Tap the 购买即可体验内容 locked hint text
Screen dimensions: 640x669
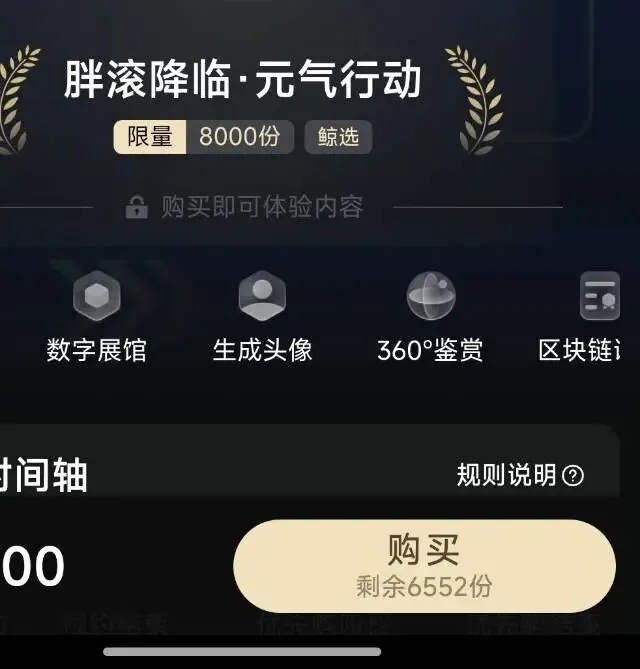pyautogui.click(x=262, y=207)
